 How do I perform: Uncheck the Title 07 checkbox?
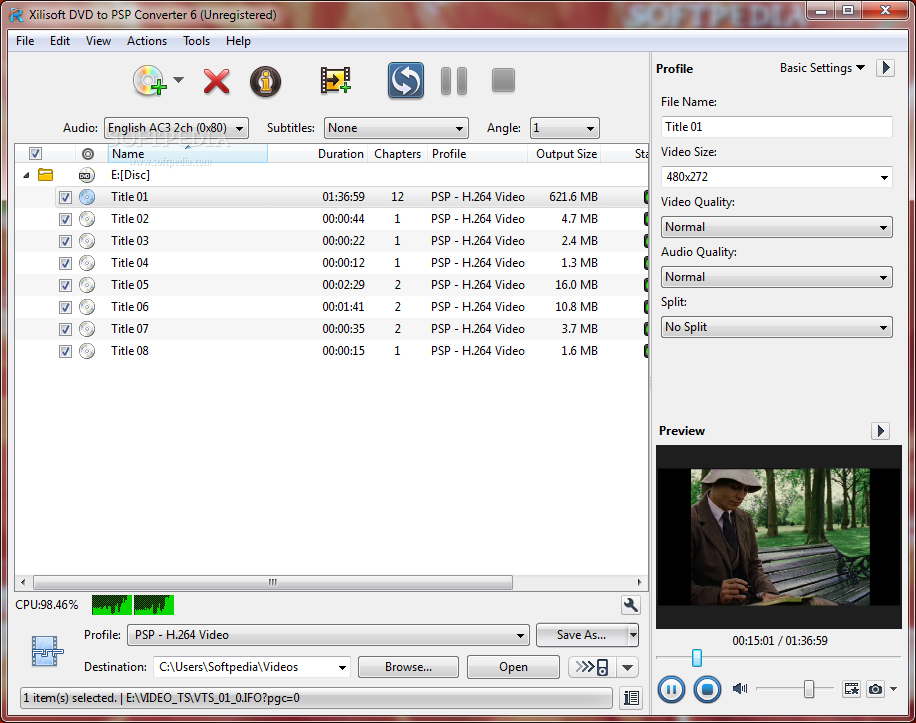pos(65,329)
